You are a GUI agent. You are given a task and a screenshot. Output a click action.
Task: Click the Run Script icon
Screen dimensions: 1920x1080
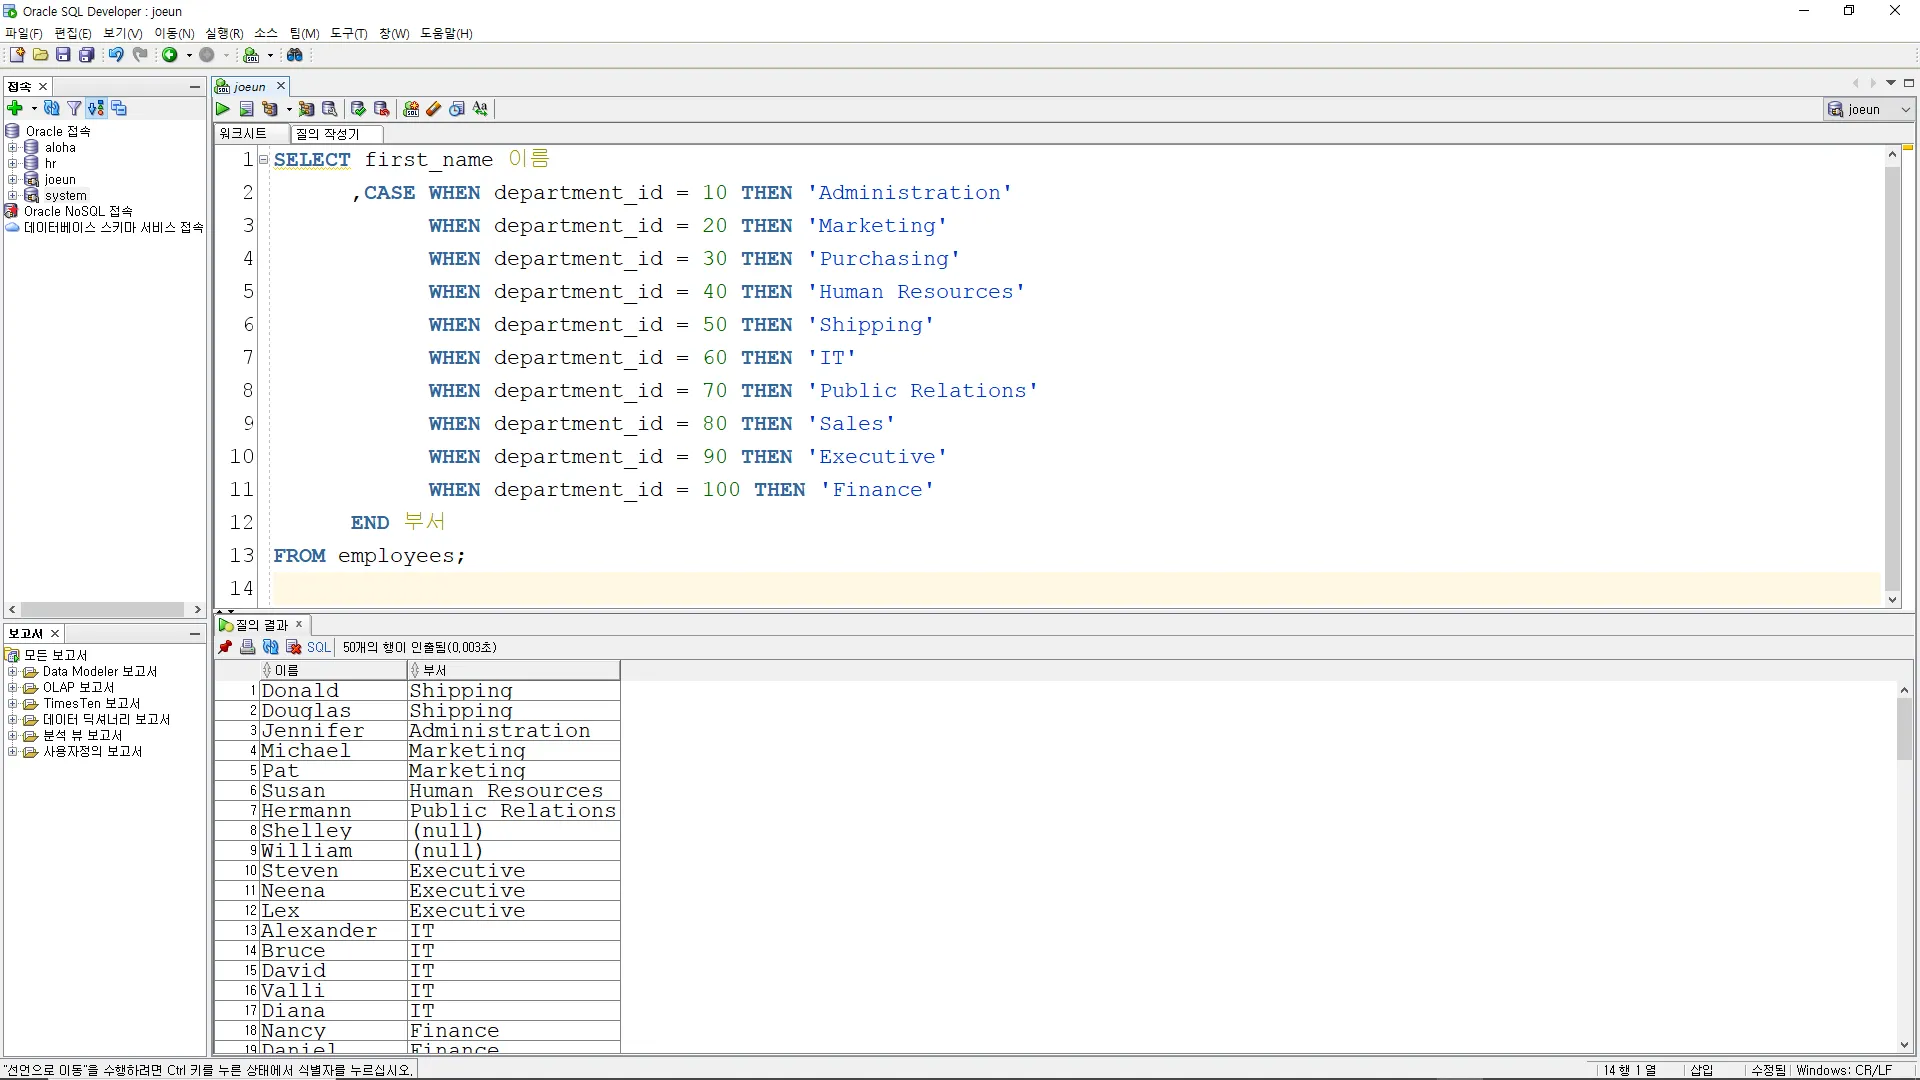[x=247, y=109]
